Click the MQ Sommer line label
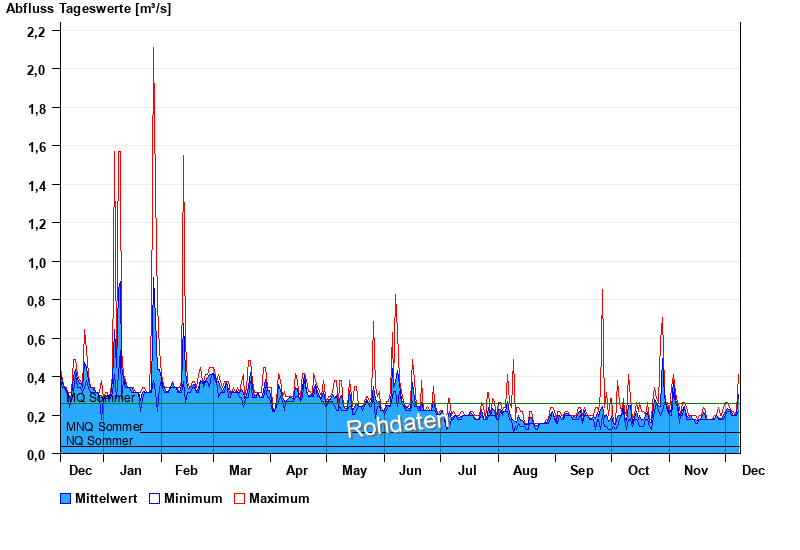Image resolution: width=800 pixels, height=550 pixels. (100, 398)
